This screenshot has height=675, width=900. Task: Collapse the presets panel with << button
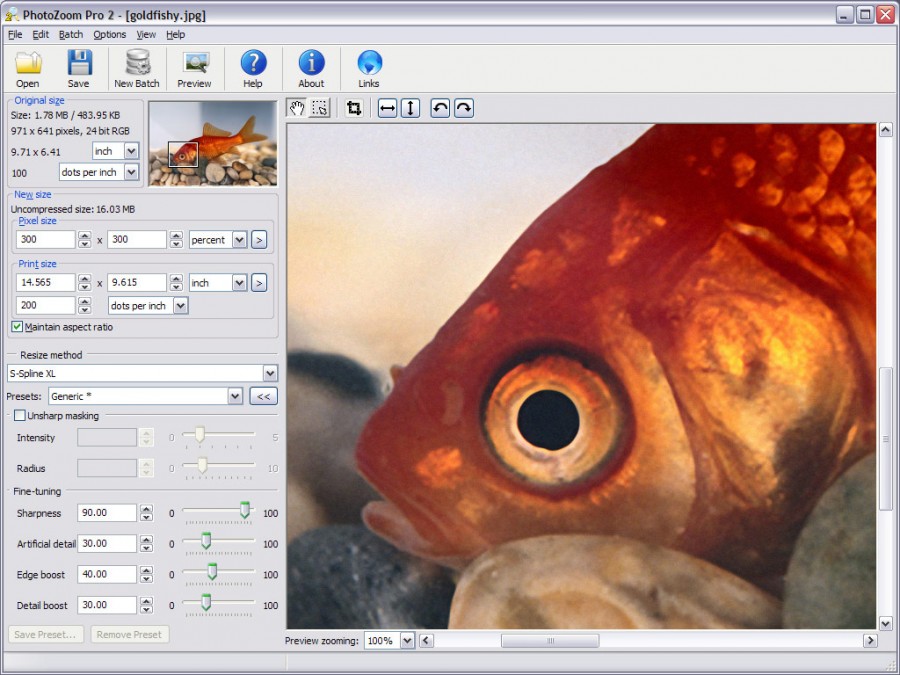(x=262, y=396)
